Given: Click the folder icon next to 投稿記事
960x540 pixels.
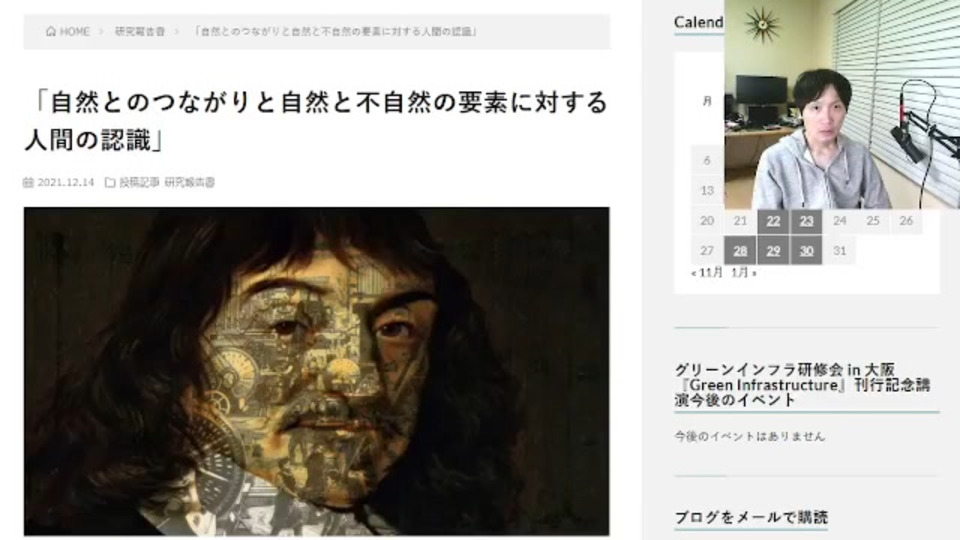Looking at the screenshot, I should (110, 182).
